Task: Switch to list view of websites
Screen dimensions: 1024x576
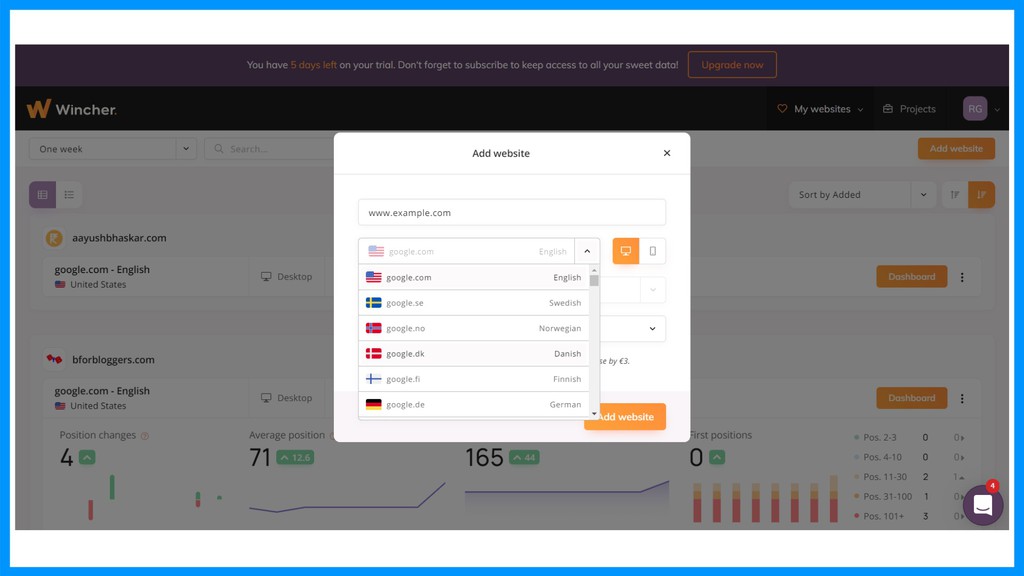Action: [x=69, y=194]
